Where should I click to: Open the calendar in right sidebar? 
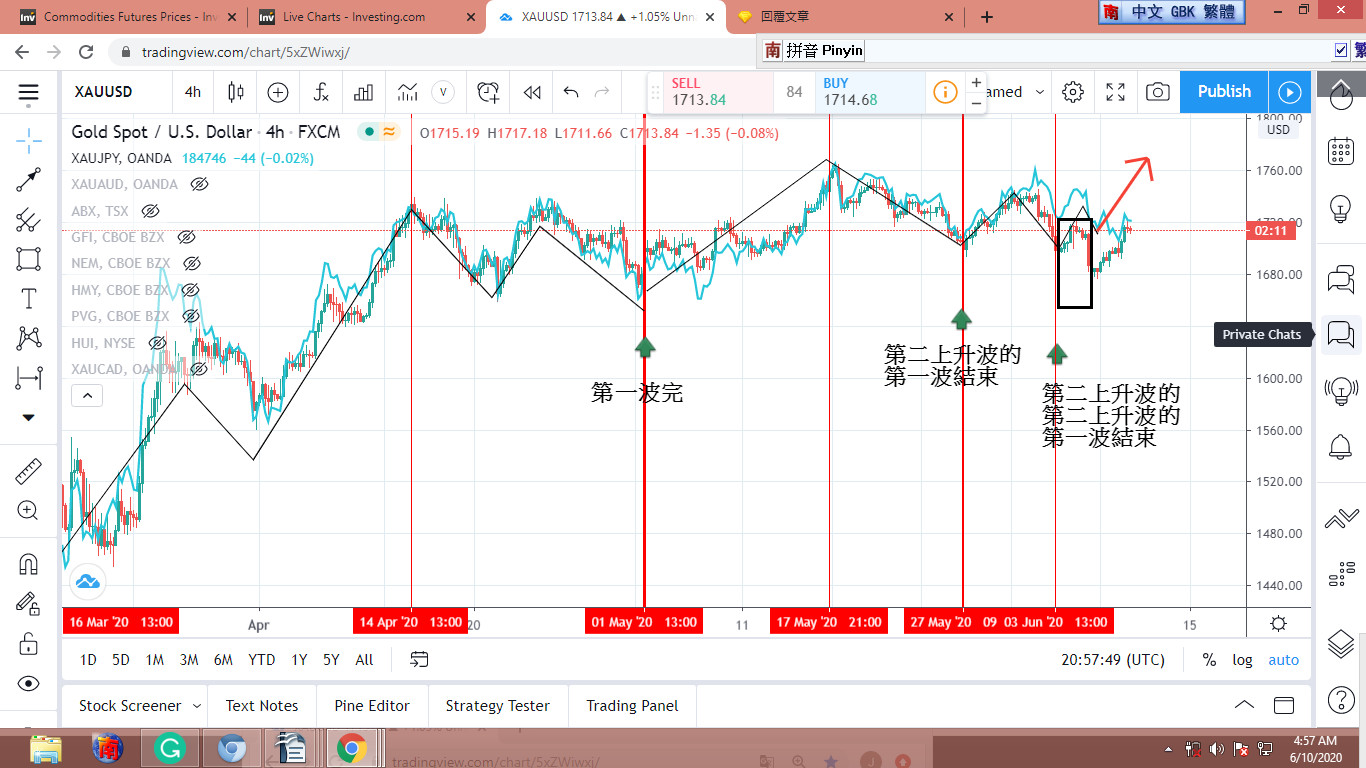pos(1341,152)
